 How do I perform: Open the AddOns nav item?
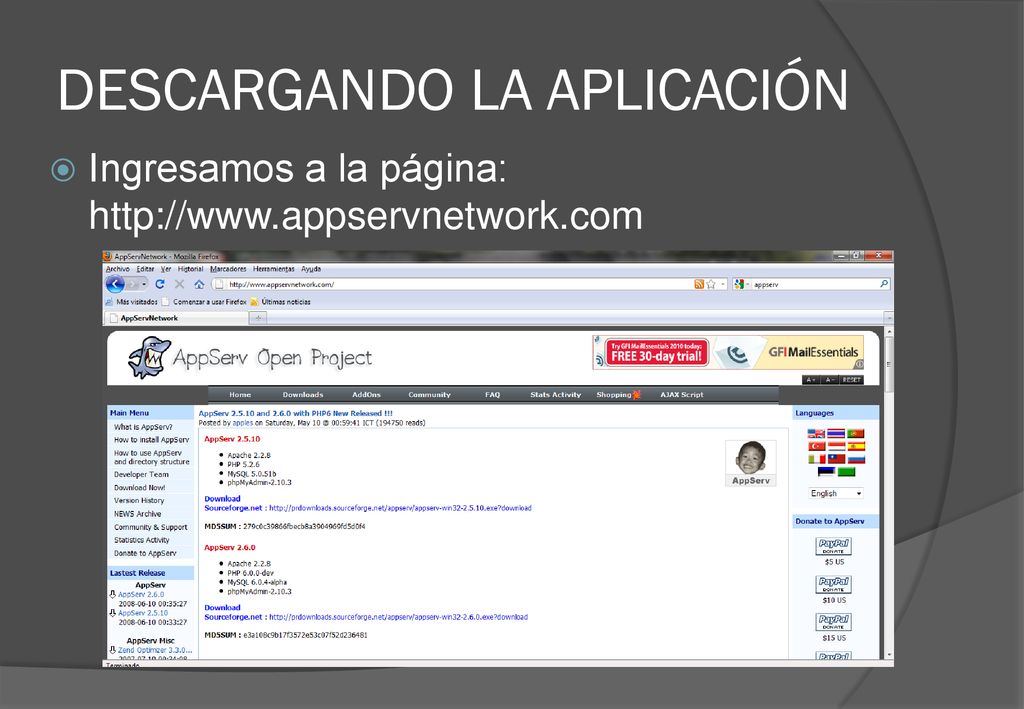(x=366, y=394)
